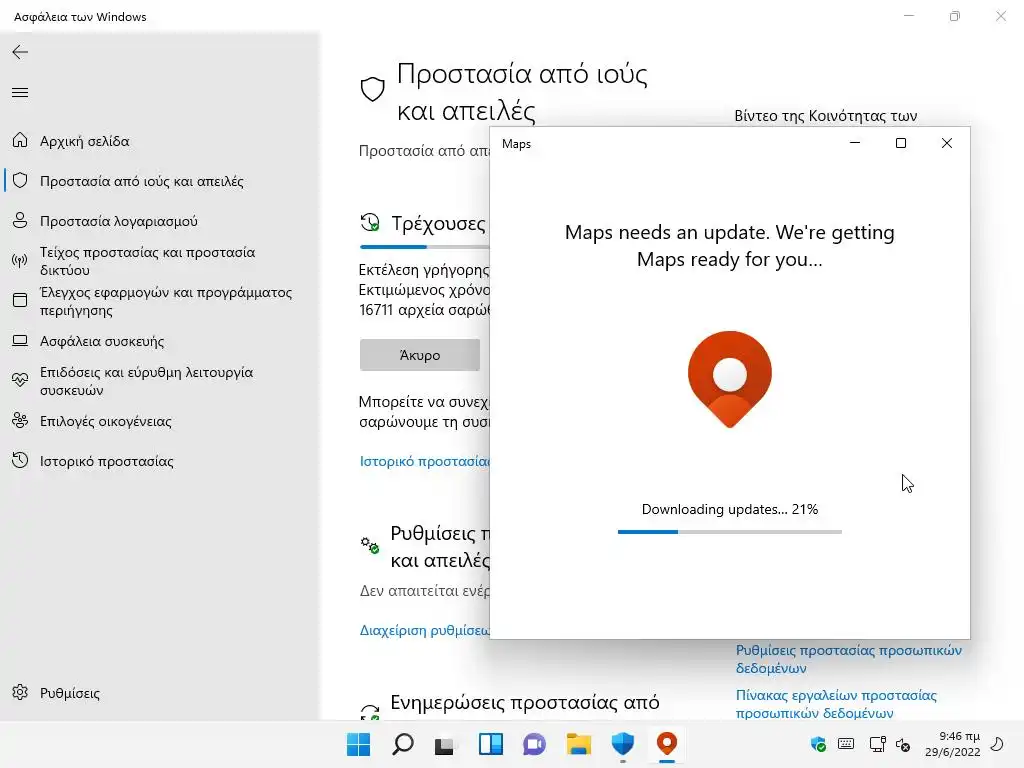
Task: Click the heart icon for device performance
Action: coord(20,380)
